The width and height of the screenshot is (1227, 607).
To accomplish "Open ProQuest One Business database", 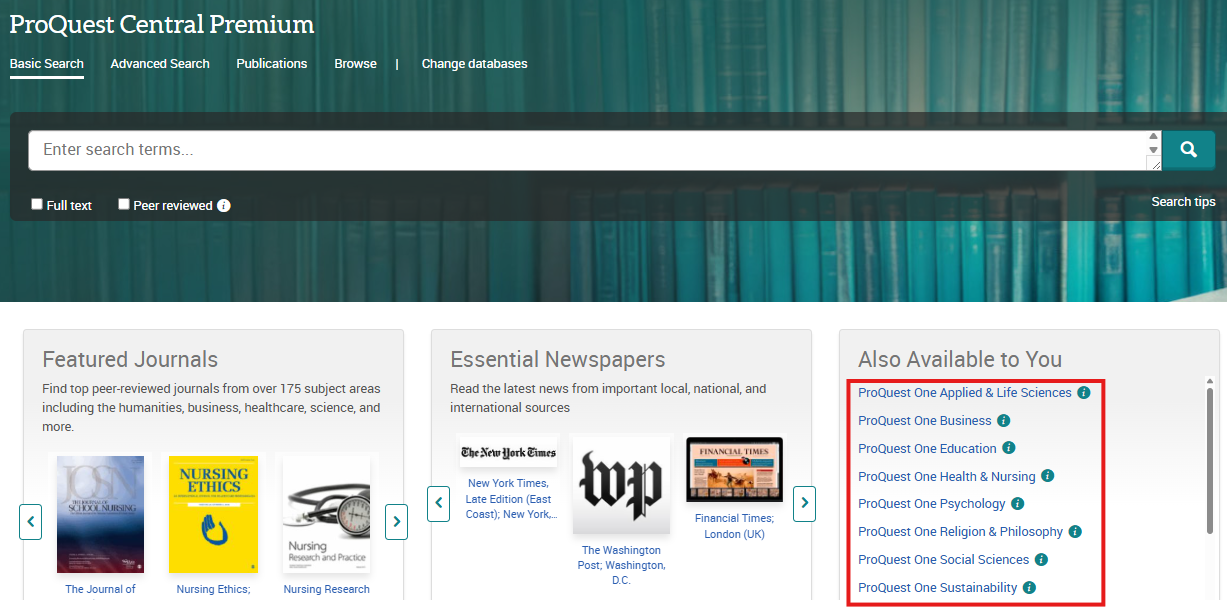I will click(x=925, y=421).
